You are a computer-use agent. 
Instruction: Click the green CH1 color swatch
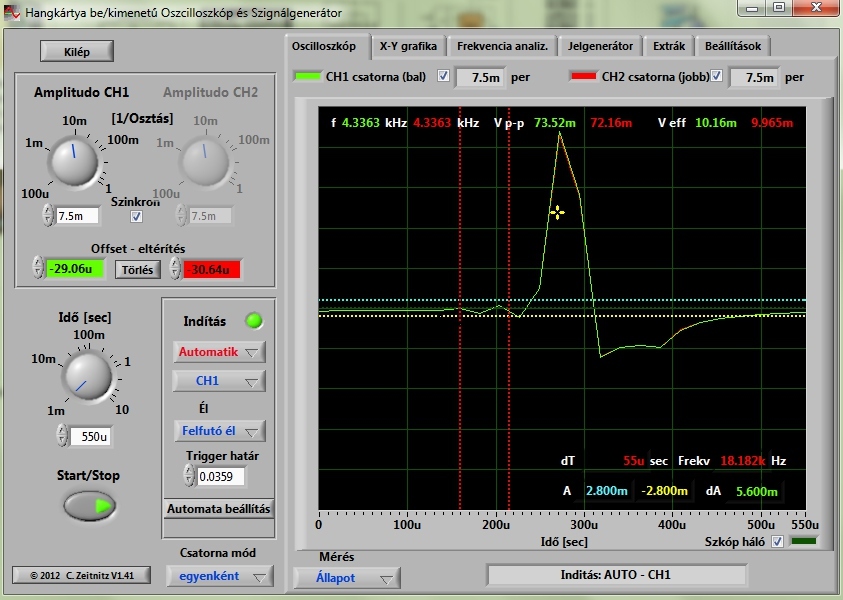click(x=308, y=76)
